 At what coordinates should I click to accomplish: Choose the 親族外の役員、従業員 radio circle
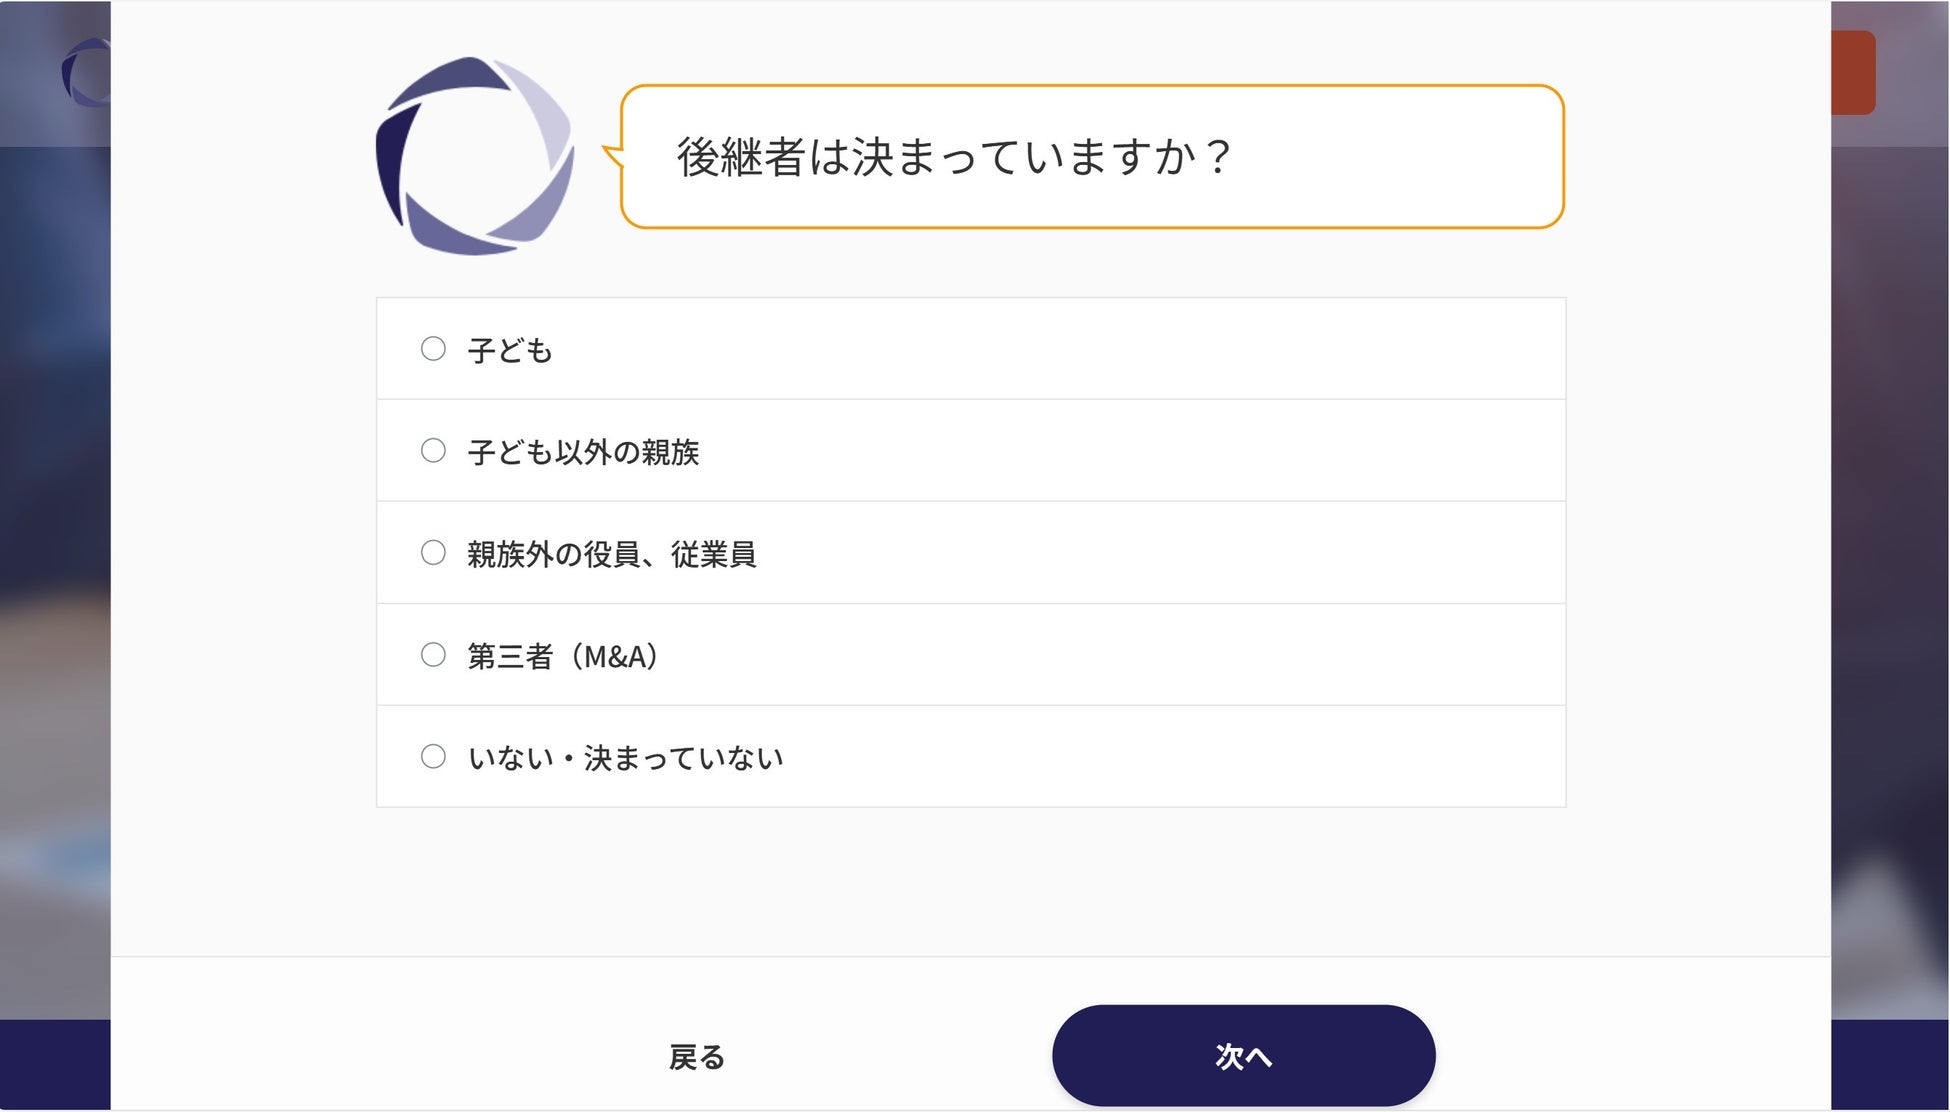point(433,553)
